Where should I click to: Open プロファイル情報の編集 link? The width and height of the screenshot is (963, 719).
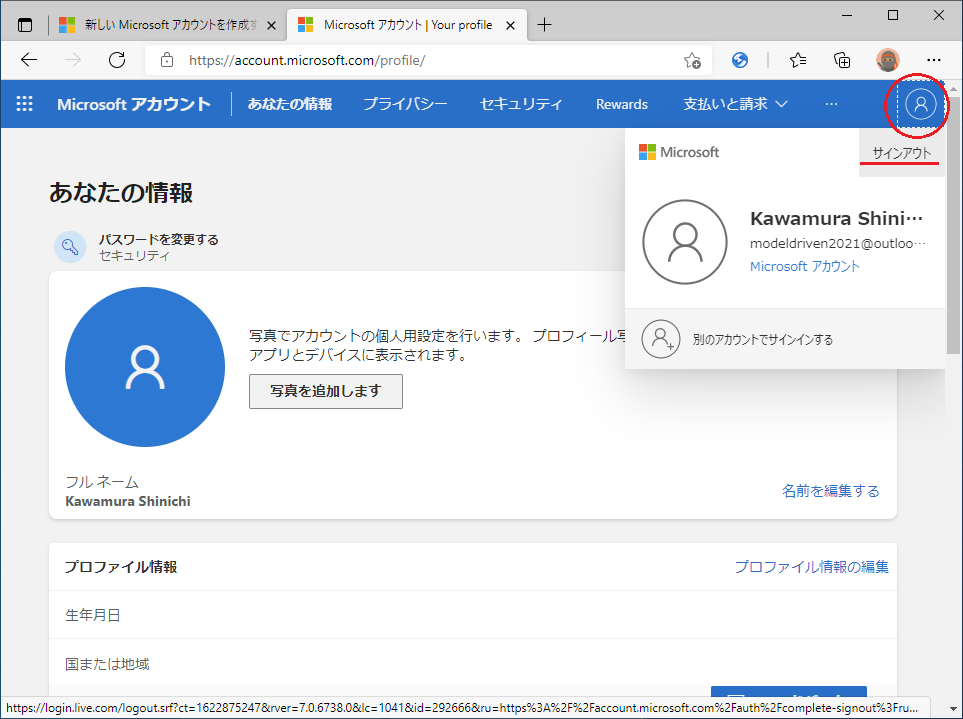coord(811,566)
